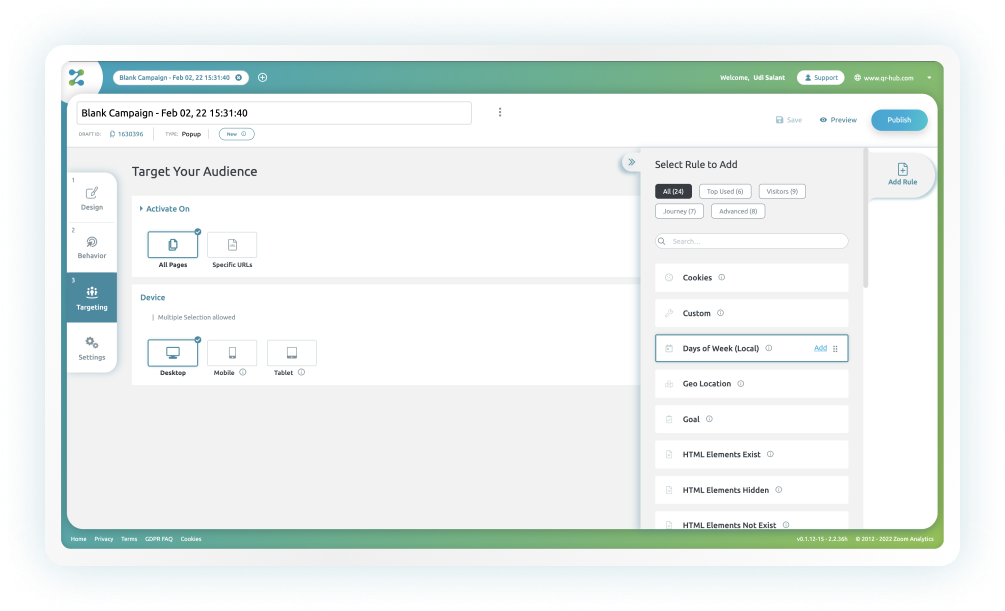Click the rule search input field

751,241
